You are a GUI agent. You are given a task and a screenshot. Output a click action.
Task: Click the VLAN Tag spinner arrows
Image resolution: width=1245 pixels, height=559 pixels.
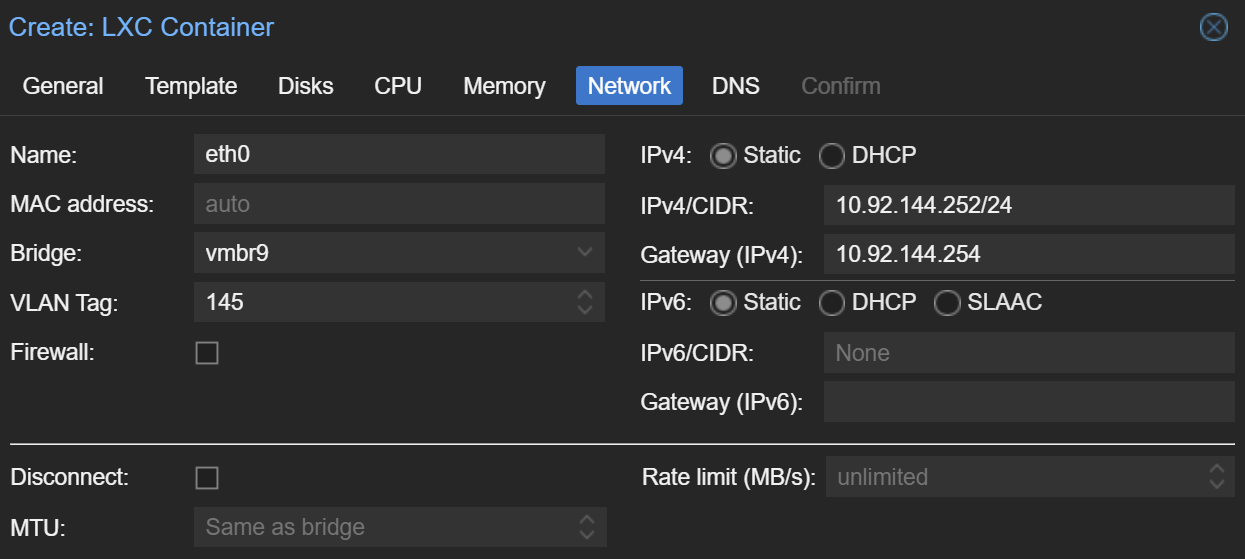[585, 302]
